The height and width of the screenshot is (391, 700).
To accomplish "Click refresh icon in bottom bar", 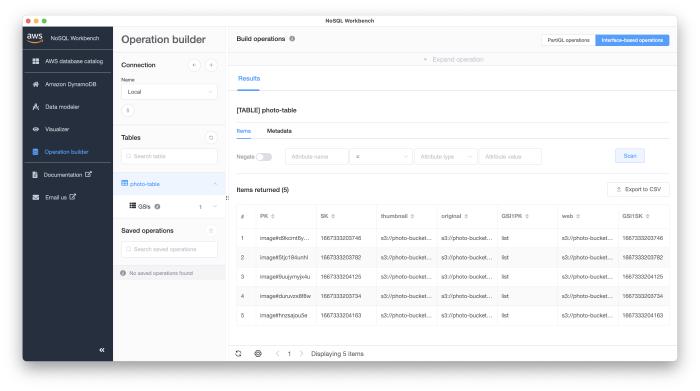I will coord(238,354).
